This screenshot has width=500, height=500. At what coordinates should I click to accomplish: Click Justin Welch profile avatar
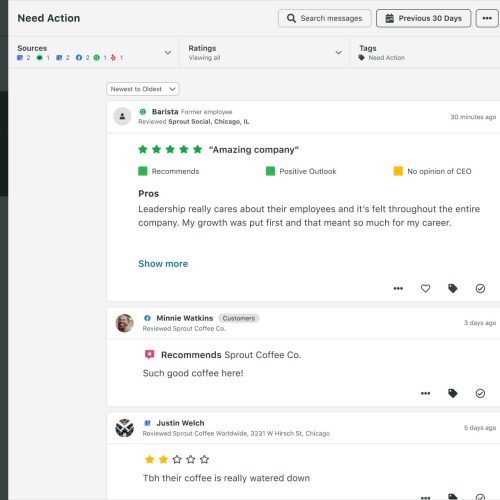pos(124,428)
